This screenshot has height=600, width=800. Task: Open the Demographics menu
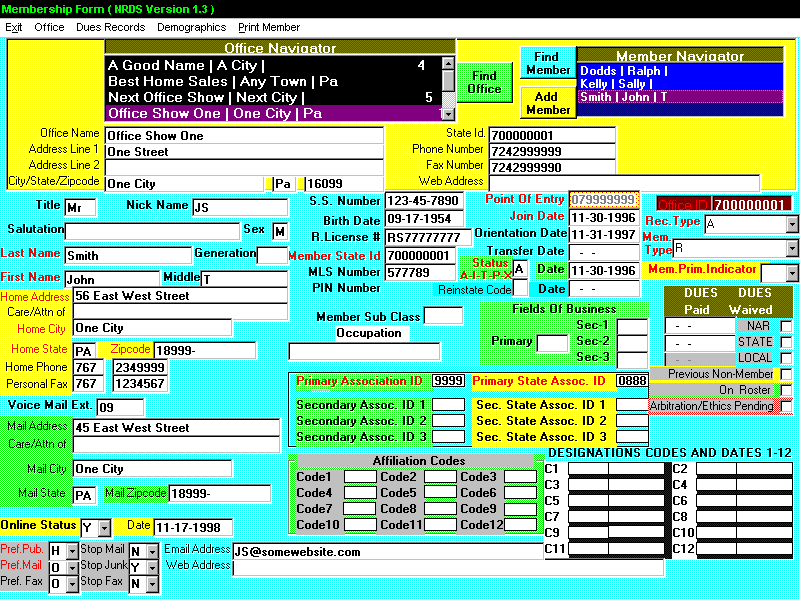pos(191,27)
